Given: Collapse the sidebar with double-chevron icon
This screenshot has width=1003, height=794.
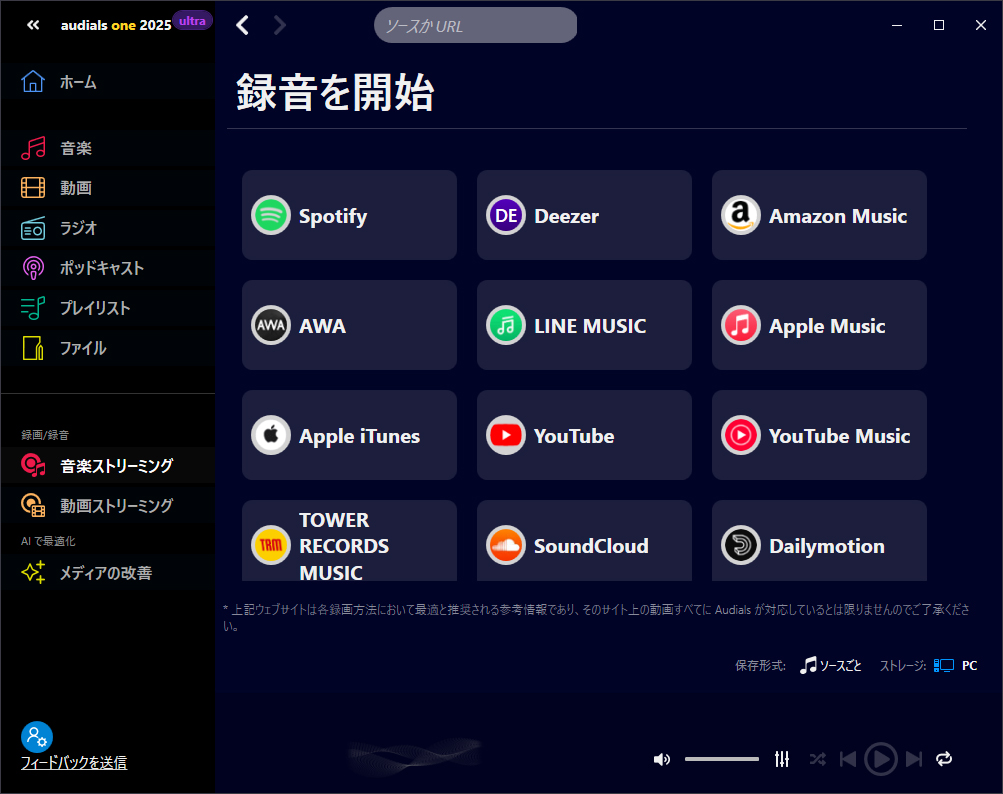Looking at the screenshot, I should 33,25.
